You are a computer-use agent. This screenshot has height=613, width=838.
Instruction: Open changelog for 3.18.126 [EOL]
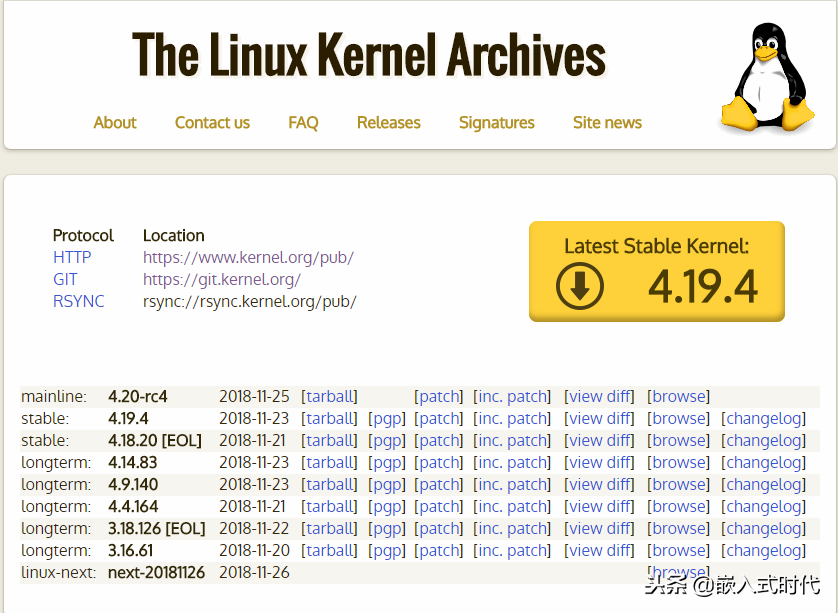point(763,529)
